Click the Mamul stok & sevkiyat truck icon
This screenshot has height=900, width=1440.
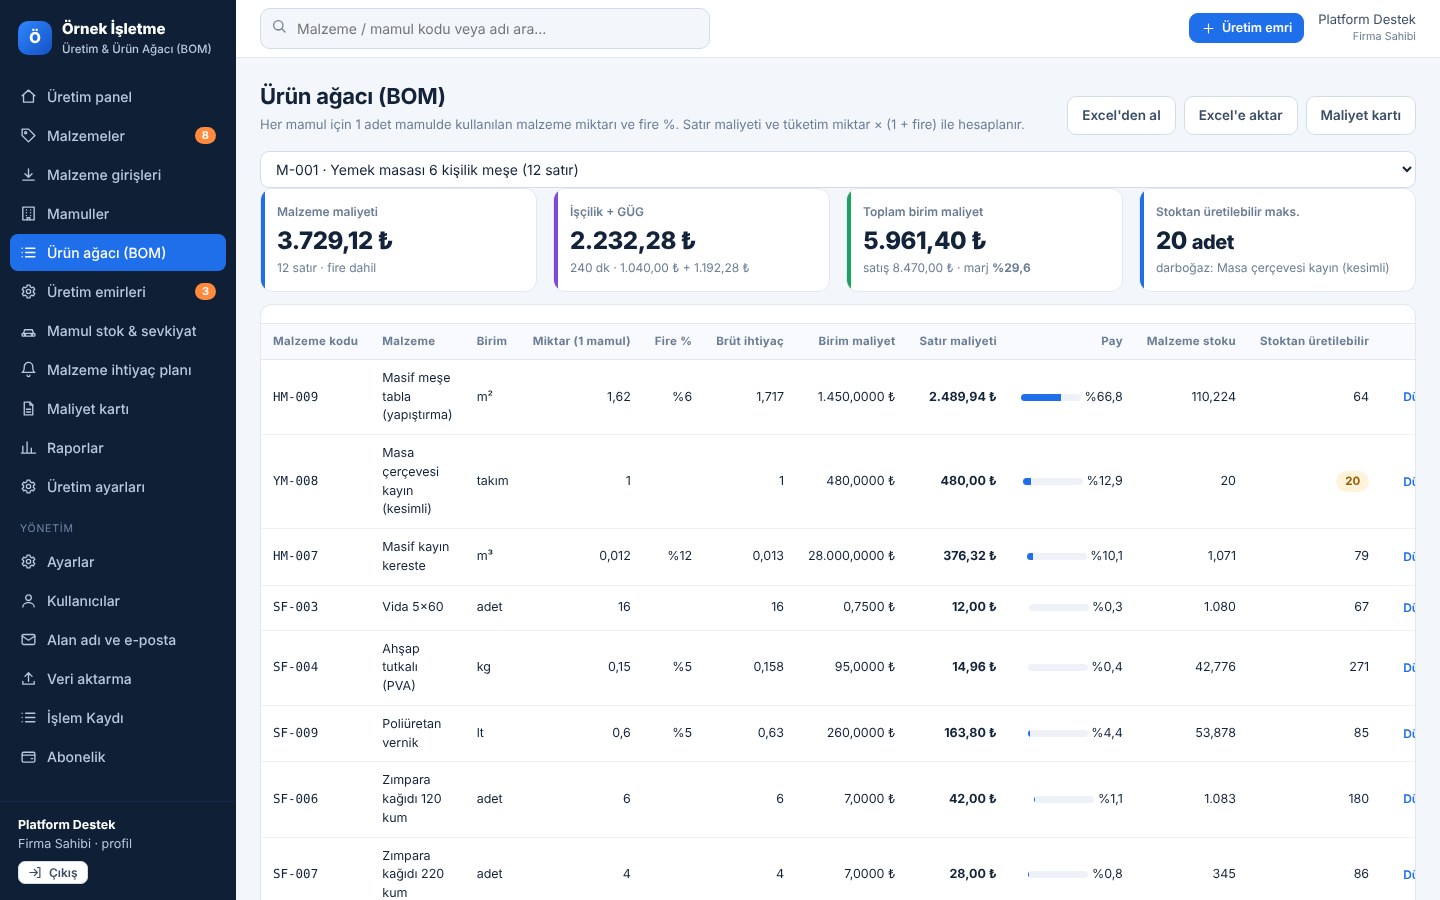pos(29,331)
